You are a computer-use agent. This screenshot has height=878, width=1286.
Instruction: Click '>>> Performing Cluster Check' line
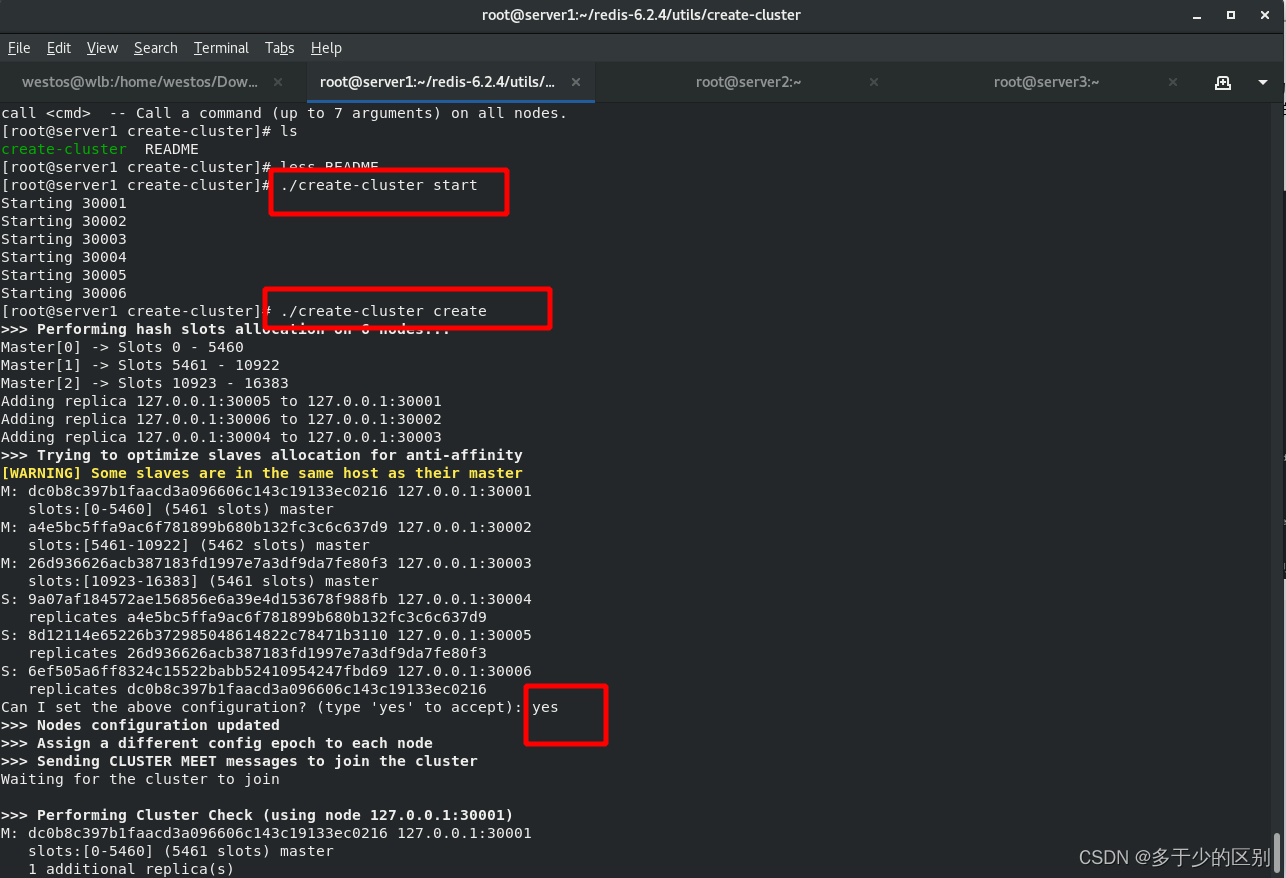(257, 815)
